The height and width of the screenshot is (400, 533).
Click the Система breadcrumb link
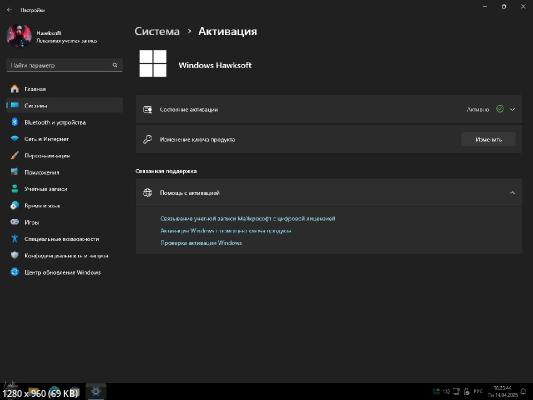point(157,31)
